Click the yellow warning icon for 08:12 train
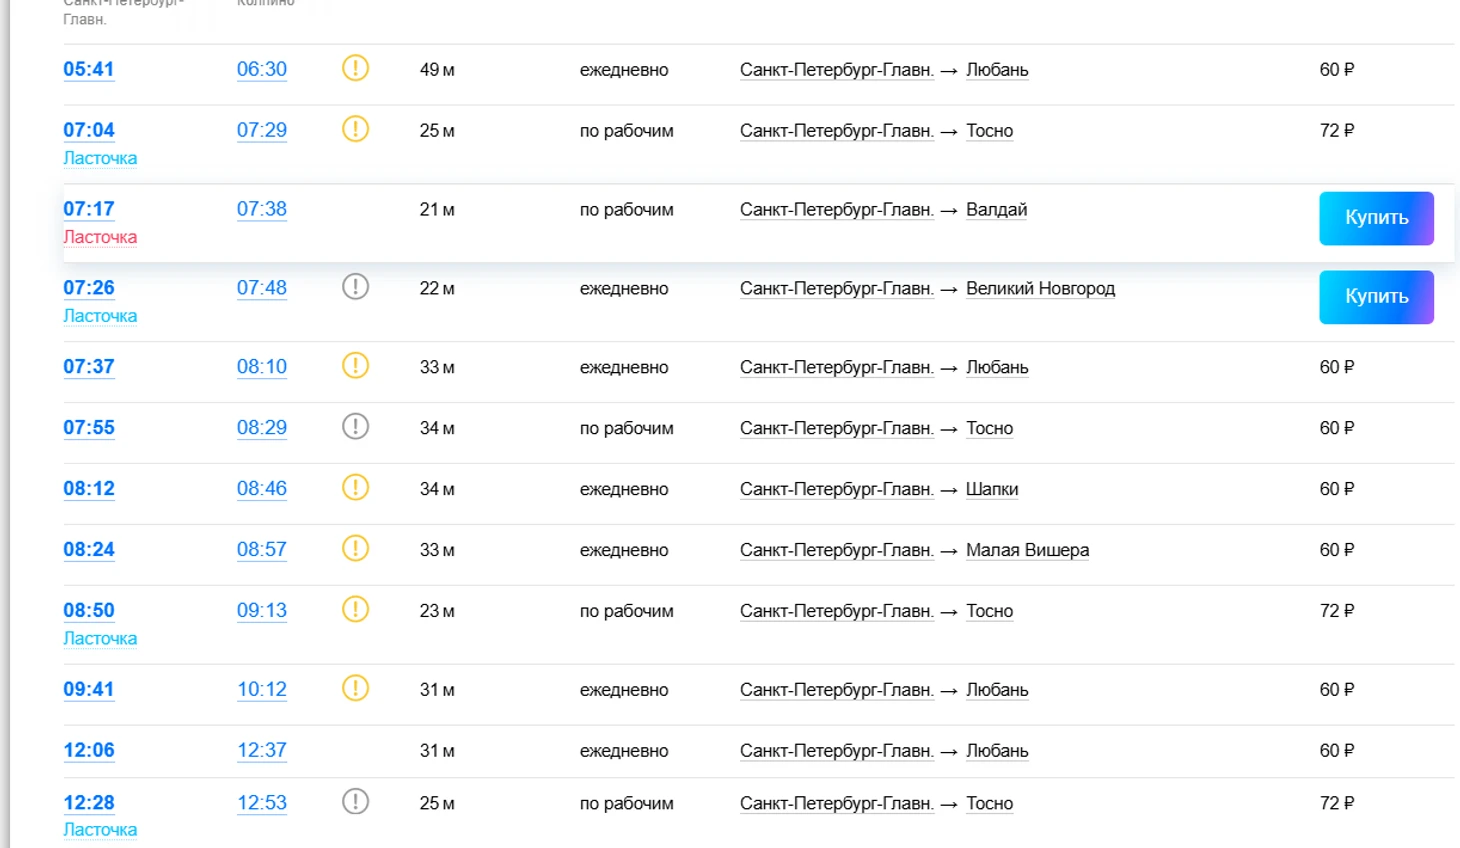The width and height of the screenshot is (1460, 848). pyautogui.click(x=355, y=488)
